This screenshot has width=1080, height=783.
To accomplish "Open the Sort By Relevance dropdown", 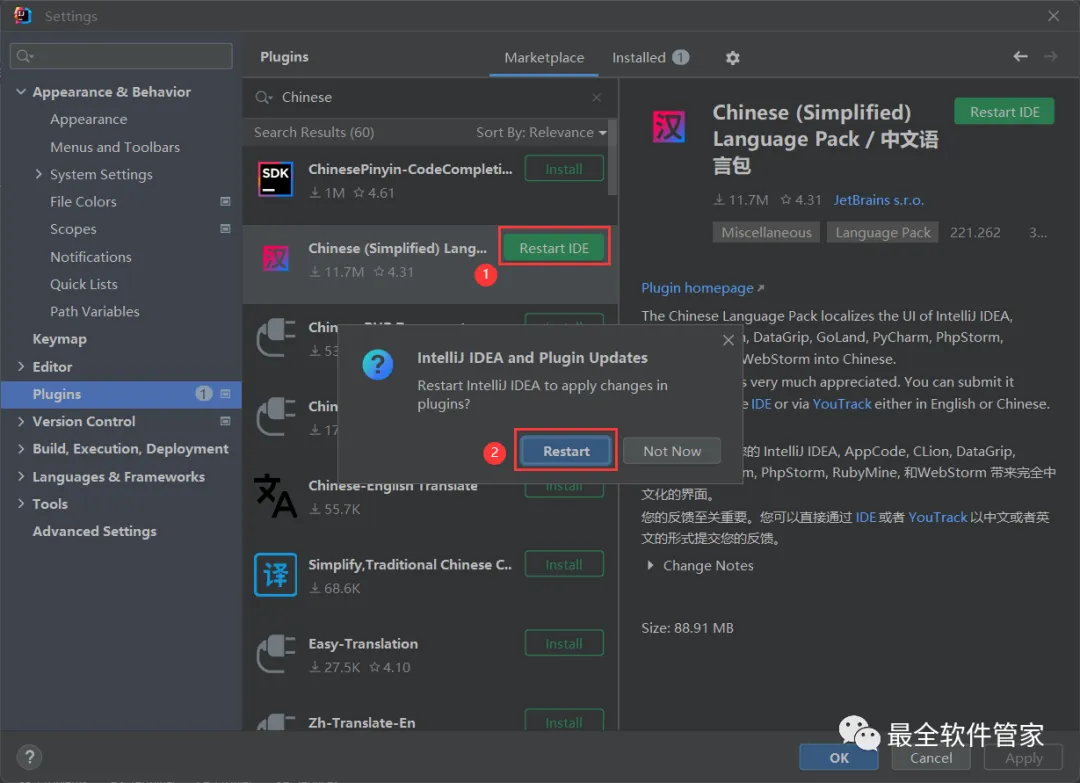I will point(541,132).
